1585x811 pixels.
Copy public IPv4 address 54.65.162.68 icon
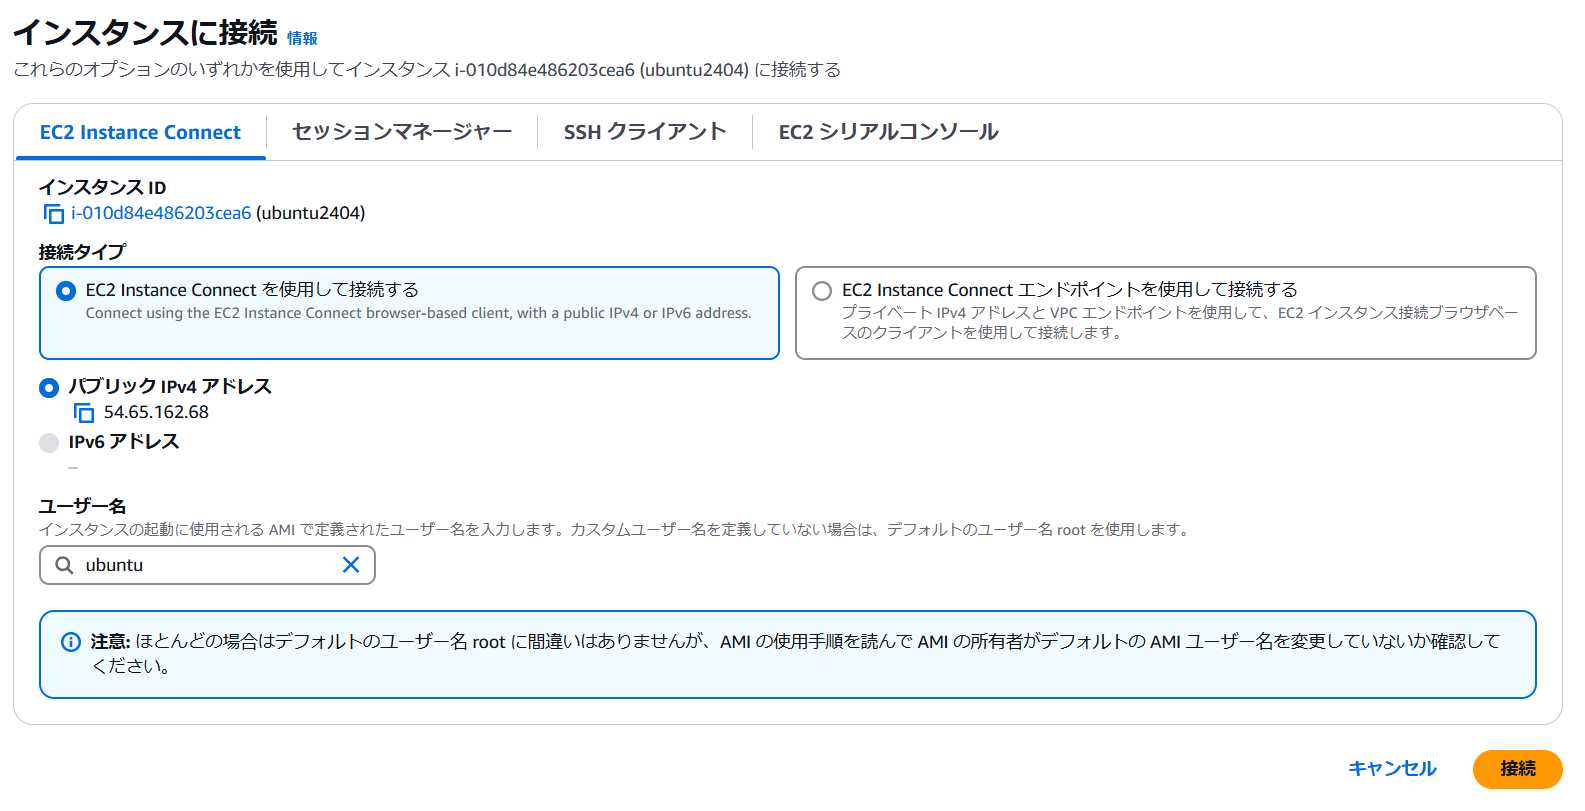pos(84,413)
